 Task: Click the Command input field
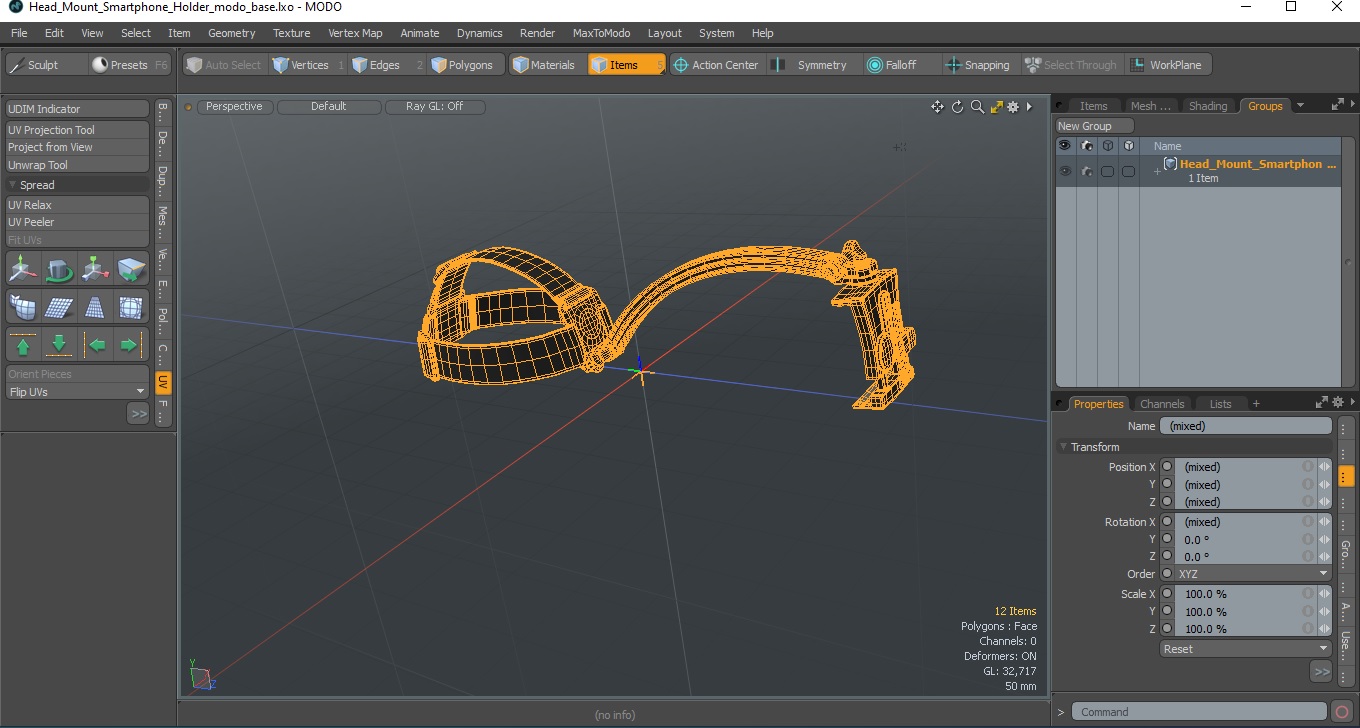[x=1201, y=712]
